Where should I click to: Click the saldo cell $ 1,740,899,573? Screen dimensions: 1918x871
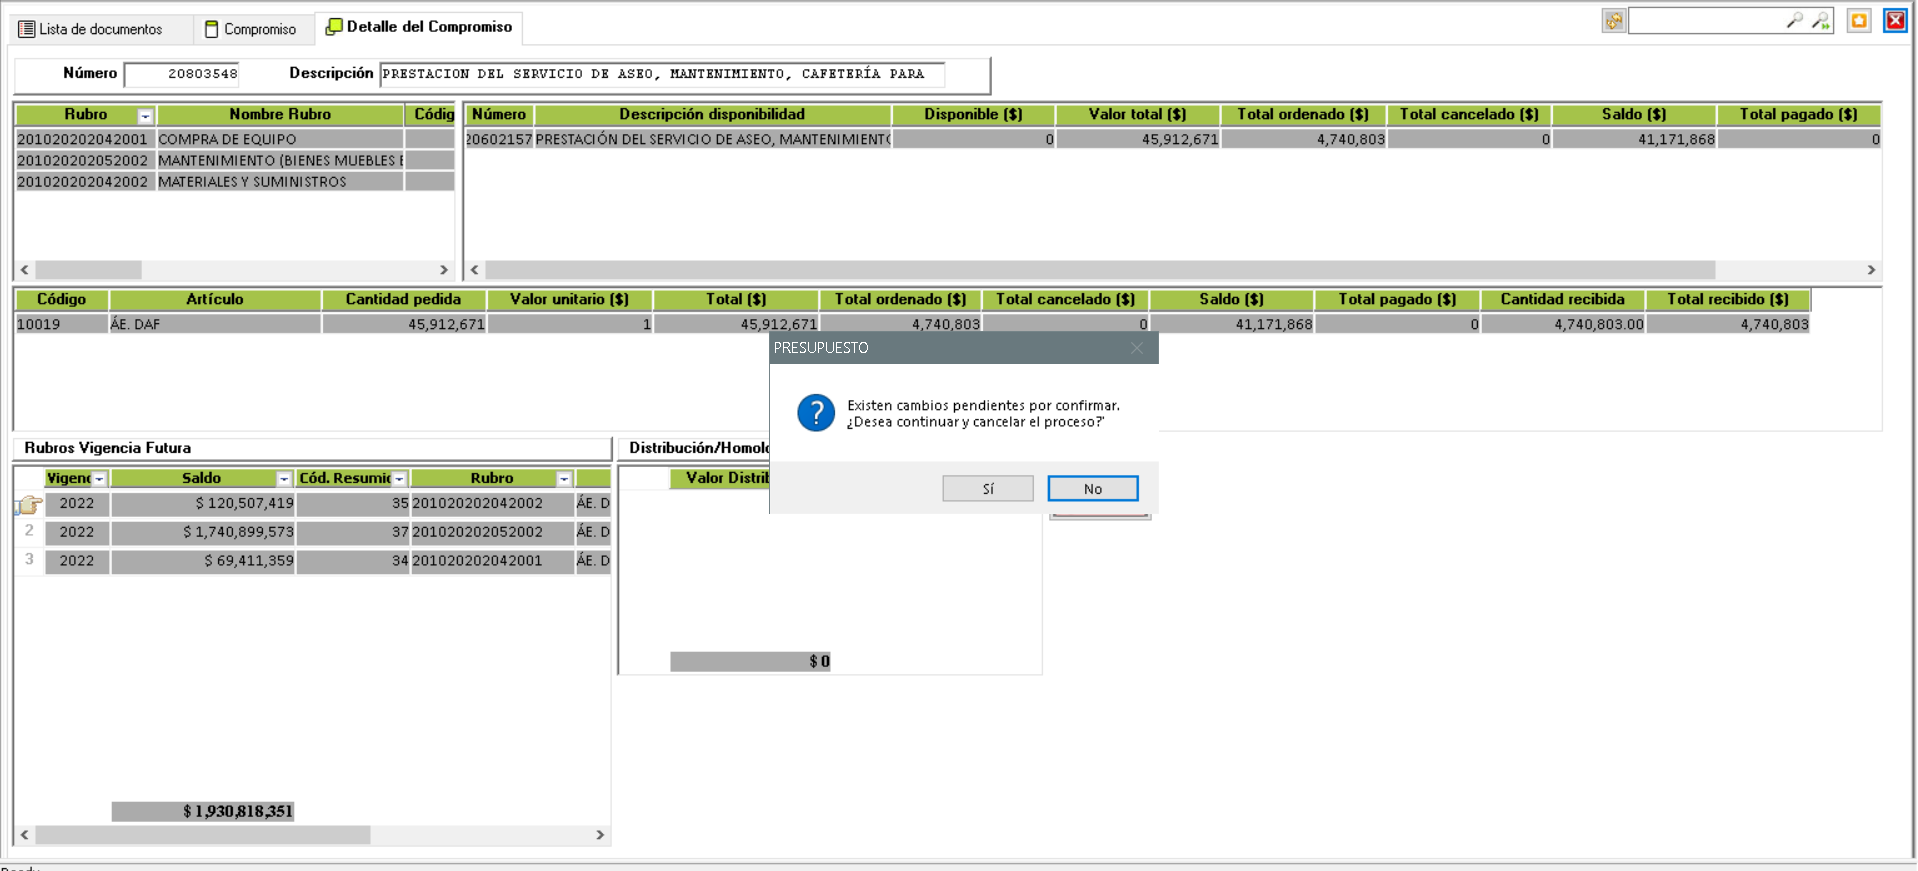click(x=203, y=532)
